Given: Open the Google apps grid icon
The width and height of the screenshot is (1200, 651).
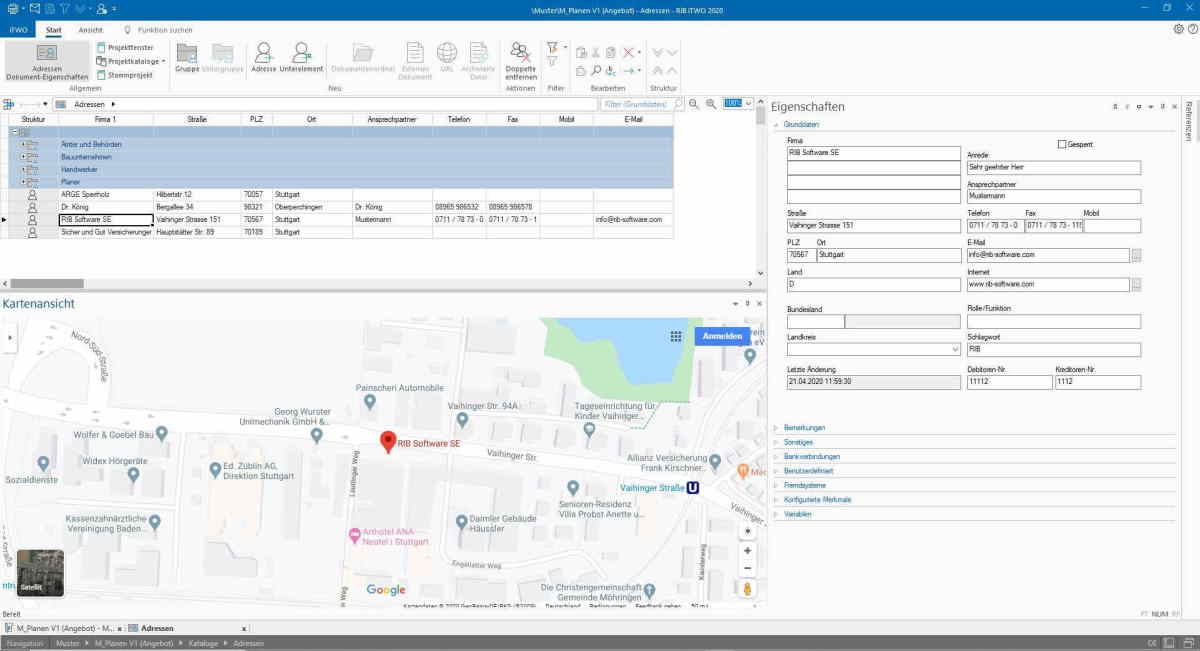Looking at the screenshot, I should coord(676,337).
